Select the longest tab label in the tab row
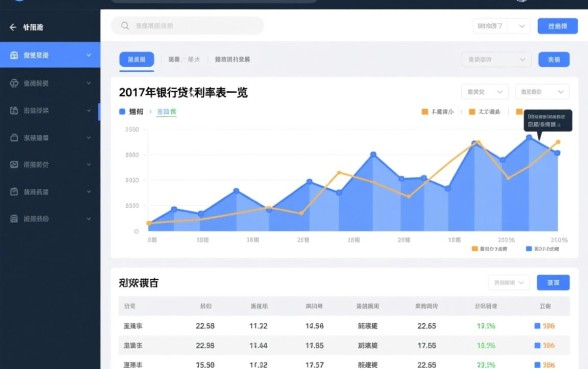This screenshot has width=588, height=369. point(232,59)
